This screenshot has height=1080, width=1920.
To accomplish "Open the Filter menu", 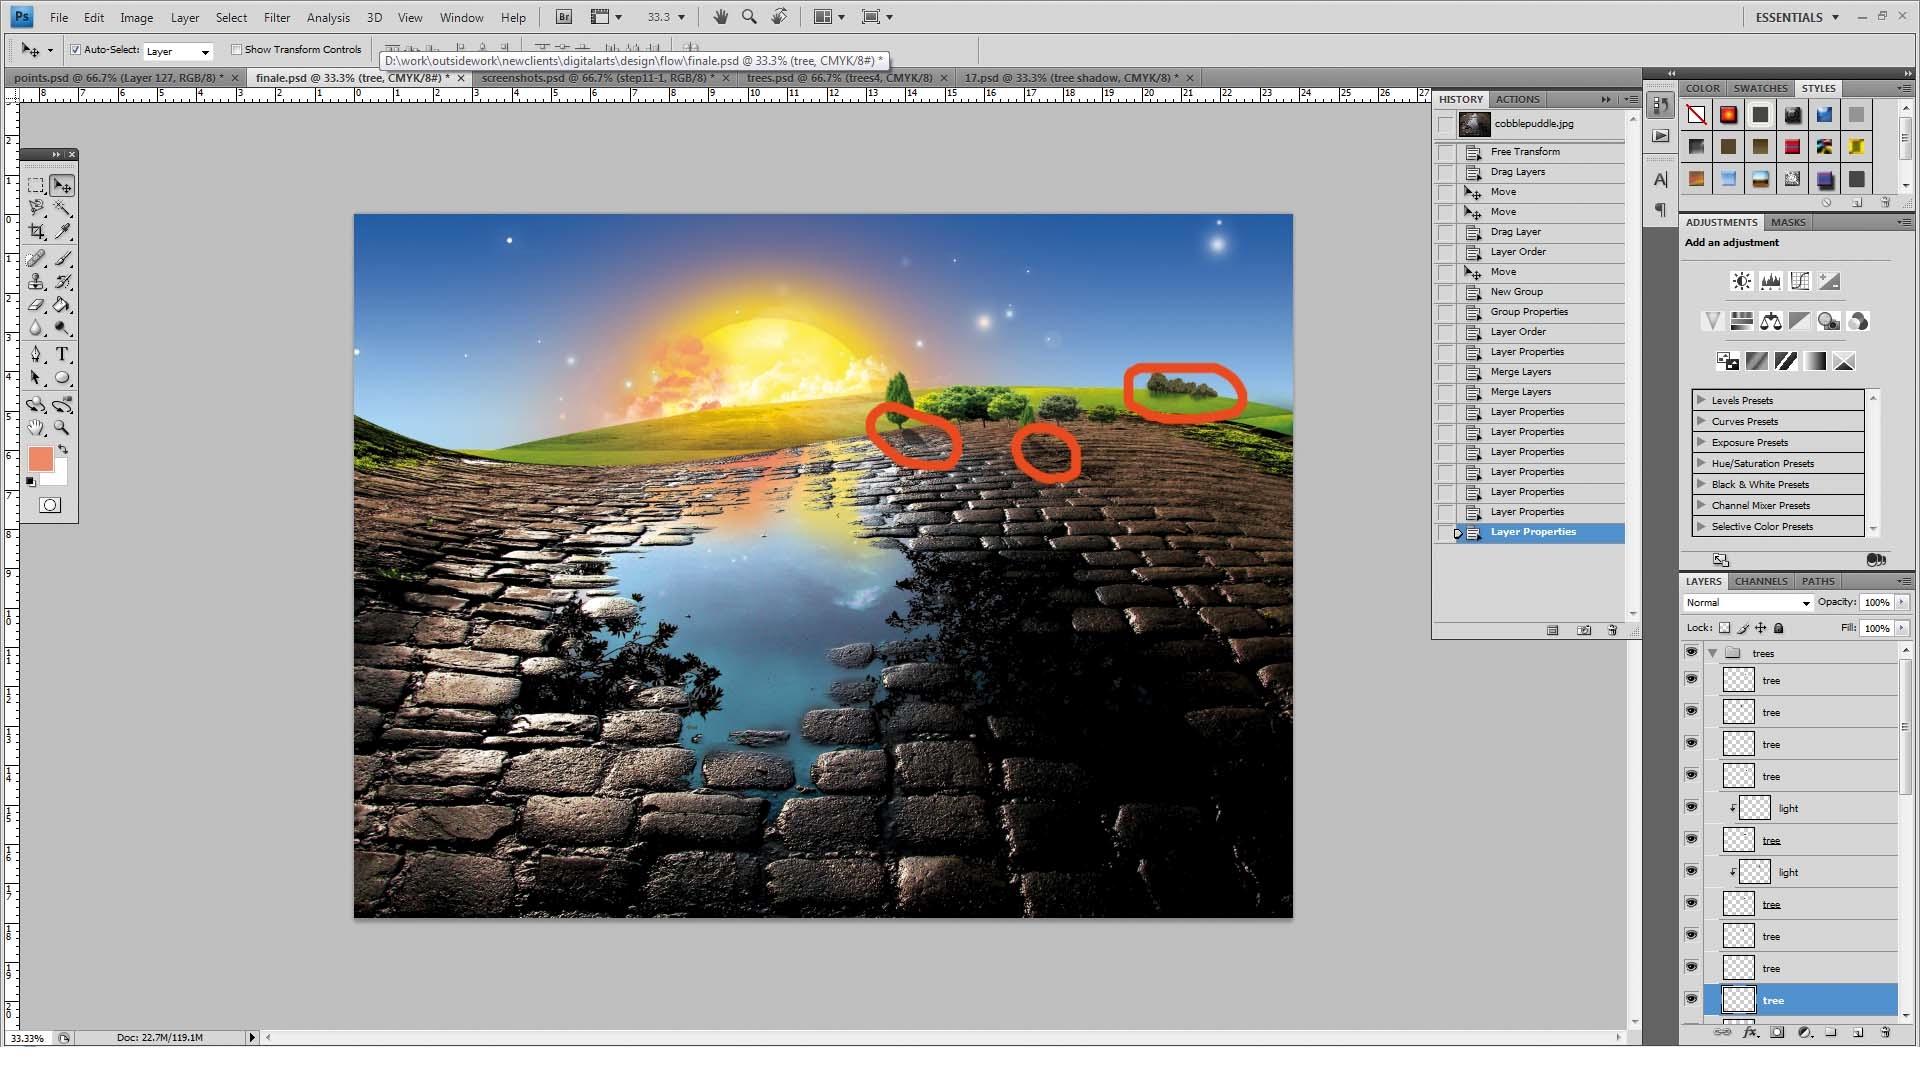I will tap(276, 17).
